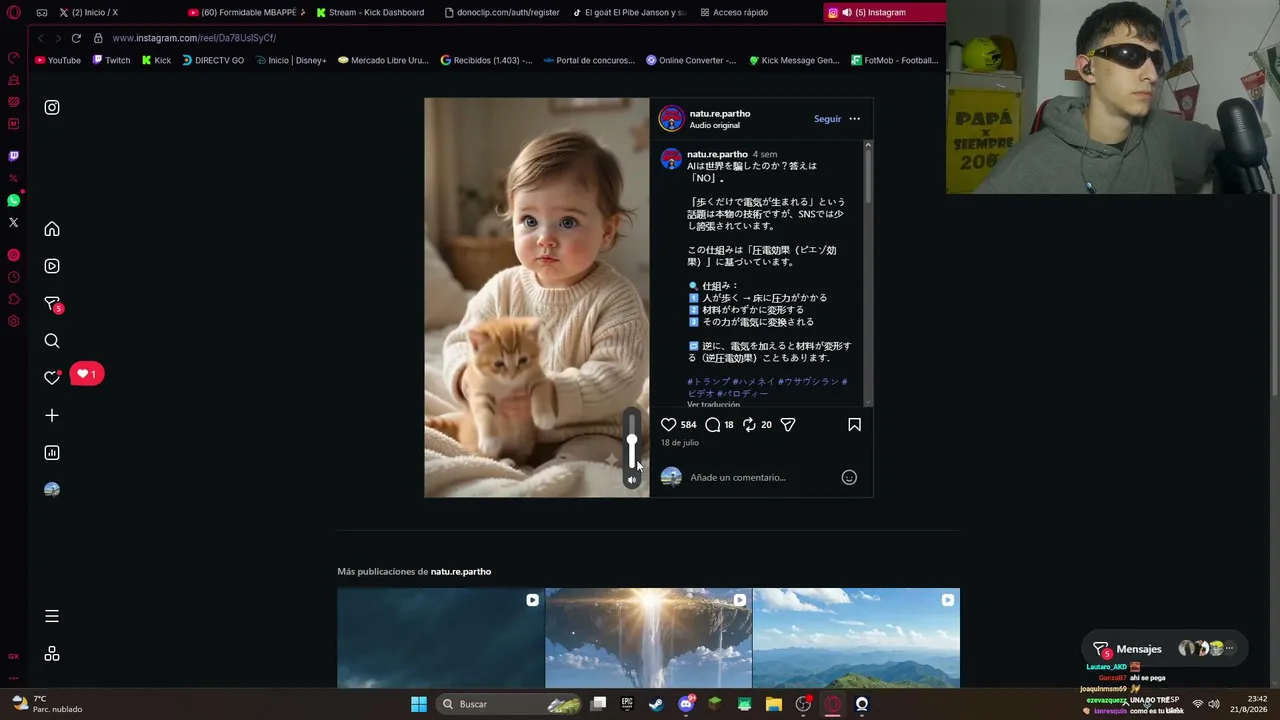The height and width of the screenshot is (720, 1280).
Task: Click inside the Añade un comentario field
Action: tap(760, 478)
